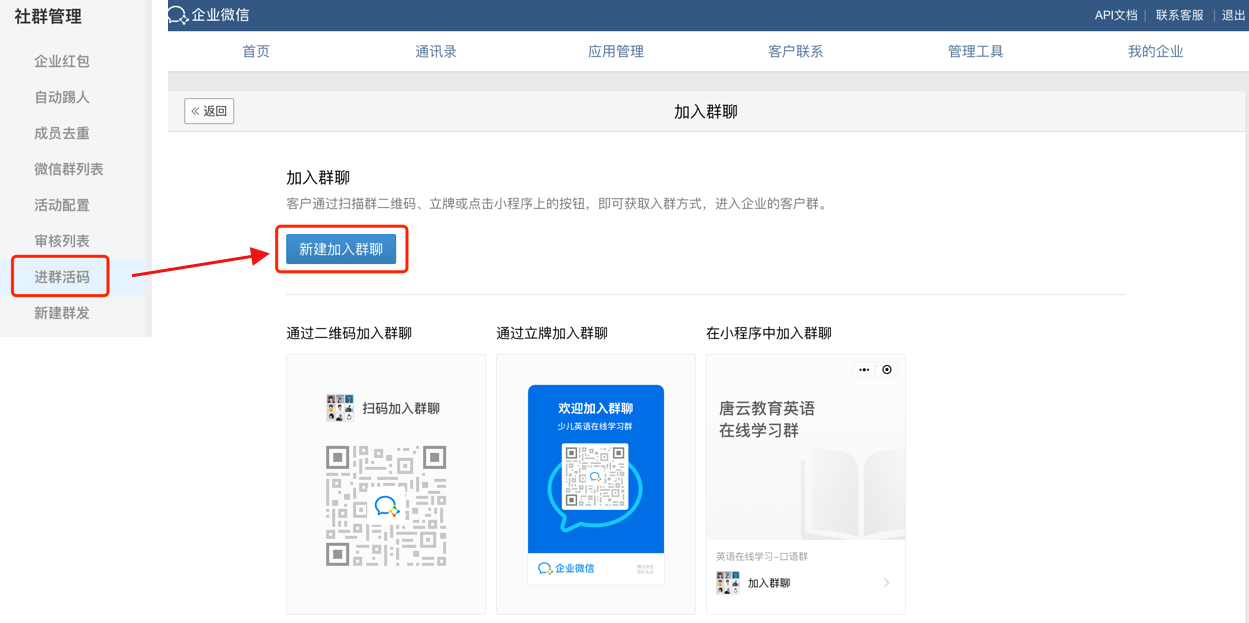Click group avatar icon in mini program card
This screenshot has width=1249, height=623.
pyautogui.click(x=728, y=583)
